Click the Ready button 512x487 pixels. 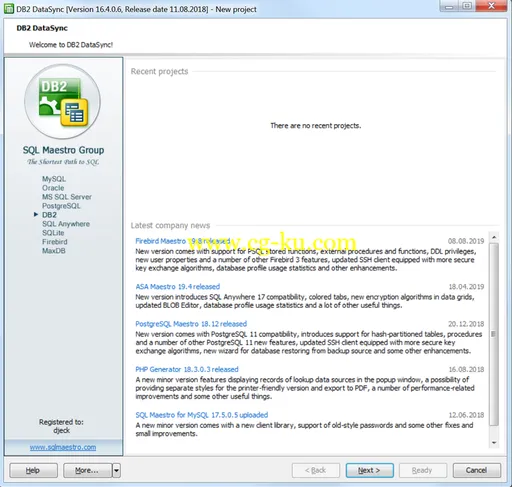(x=423, y=470)
